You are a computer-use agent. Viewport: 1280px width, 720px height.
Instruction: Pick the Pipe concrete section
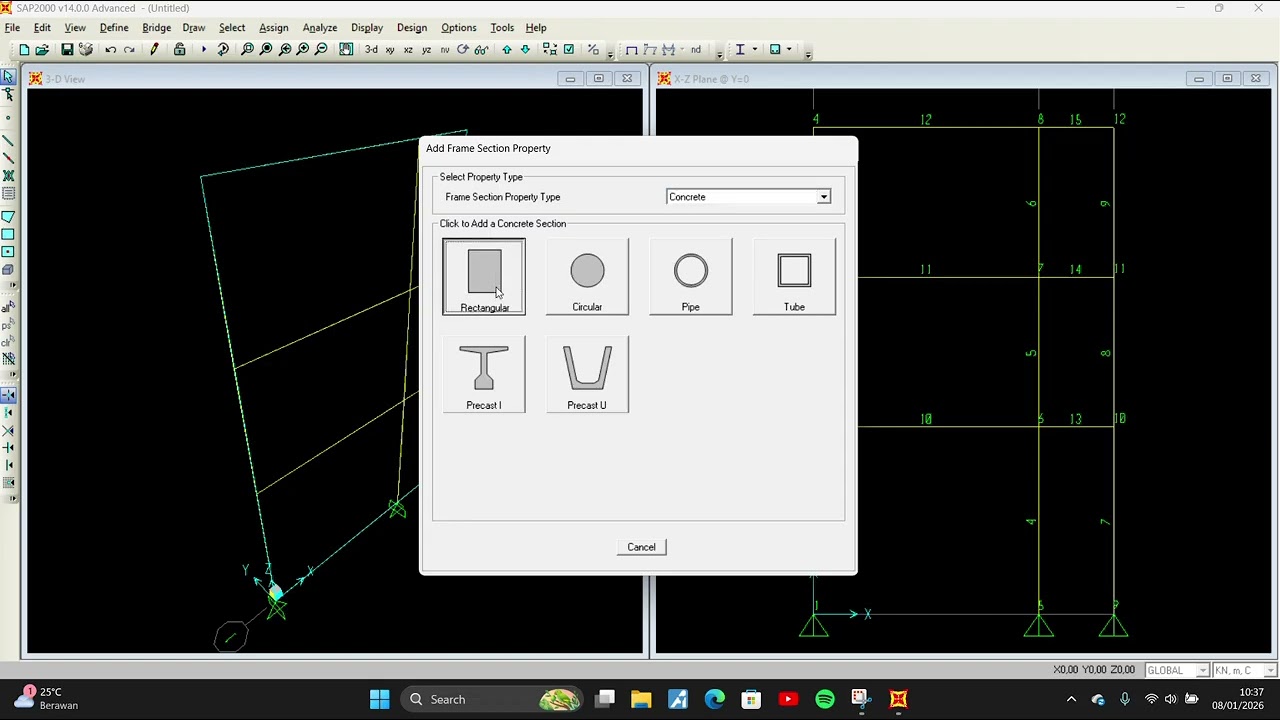pyautogui.click(x=690, y=277)
